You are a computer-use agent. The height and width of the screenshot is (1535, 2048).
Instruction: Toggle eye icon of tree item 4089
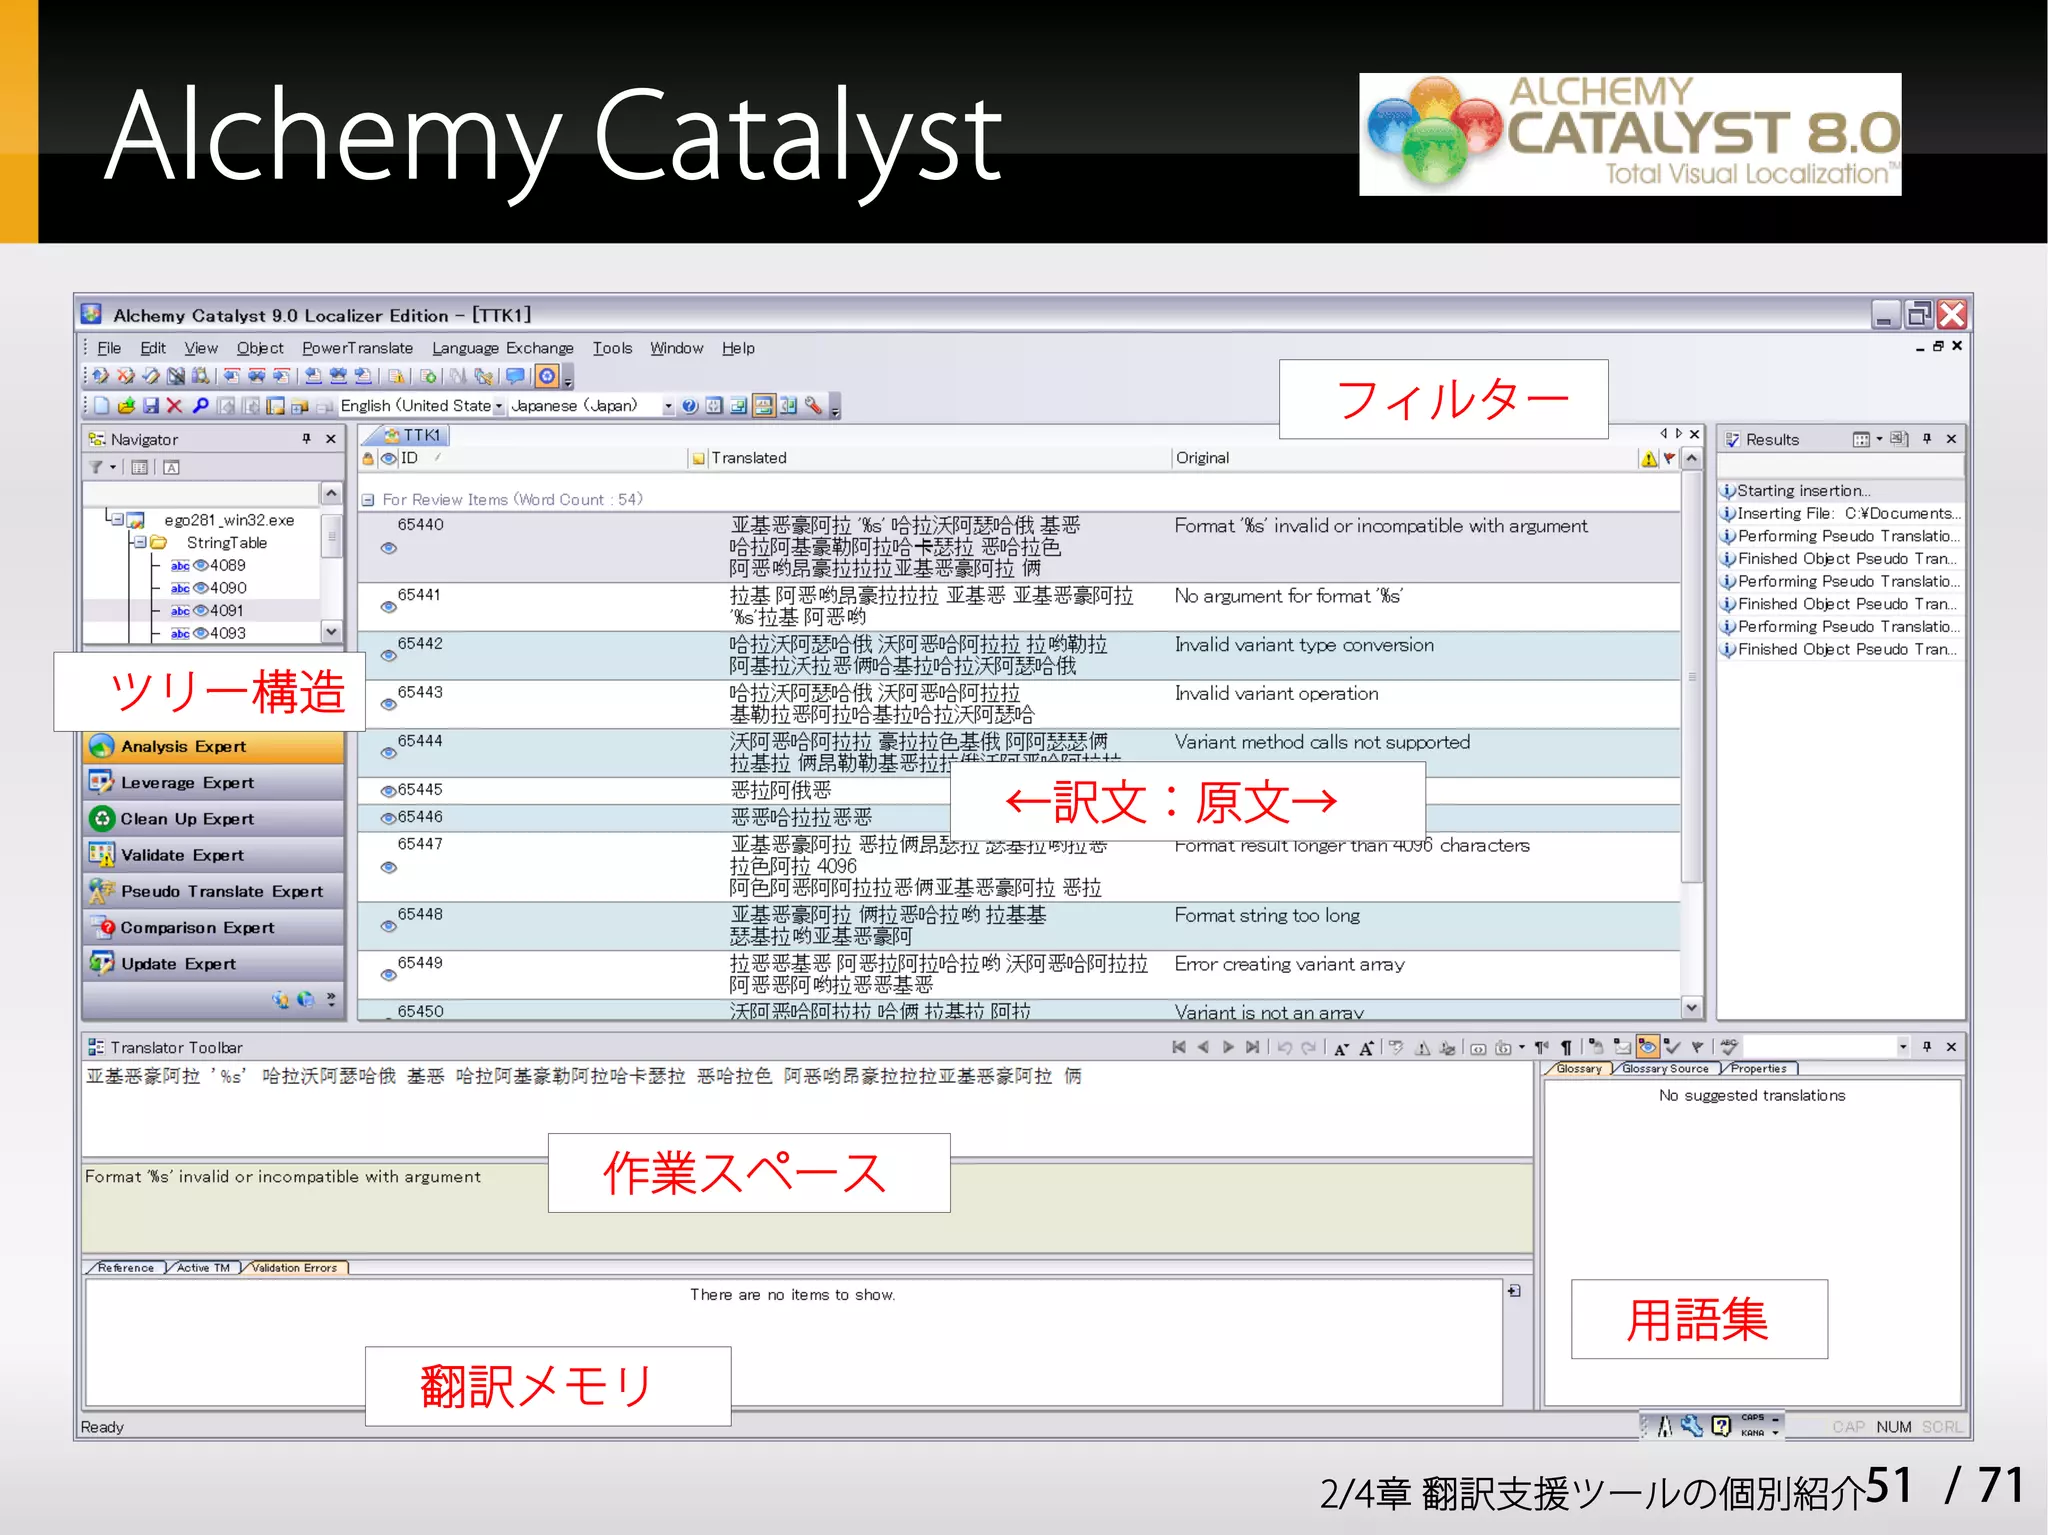[x=200, y=565]
